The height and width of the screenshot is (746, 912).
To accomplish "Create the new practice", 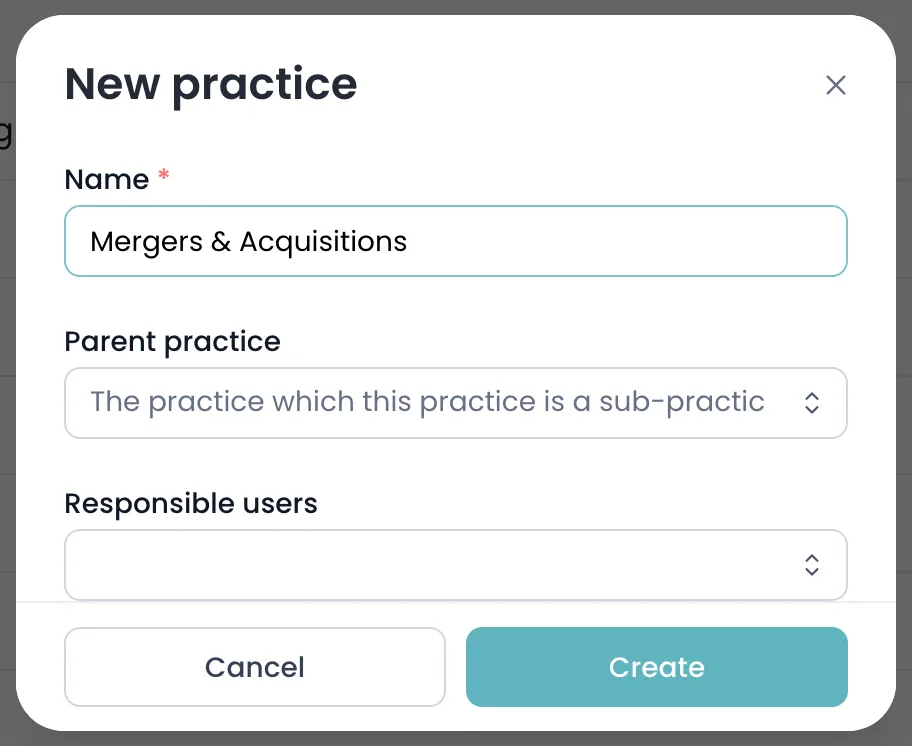I will [x=656, y=667].
